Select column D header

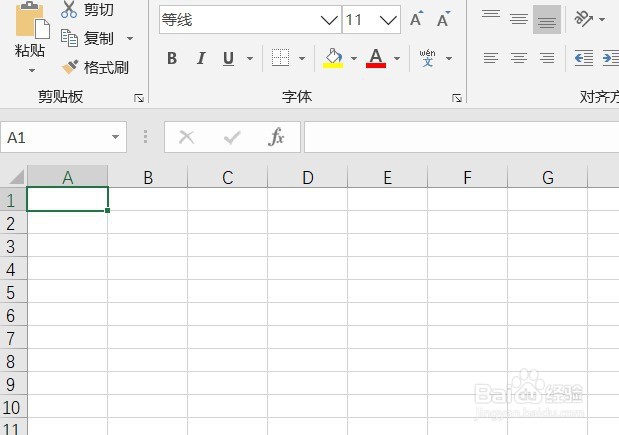pos(308,176)
